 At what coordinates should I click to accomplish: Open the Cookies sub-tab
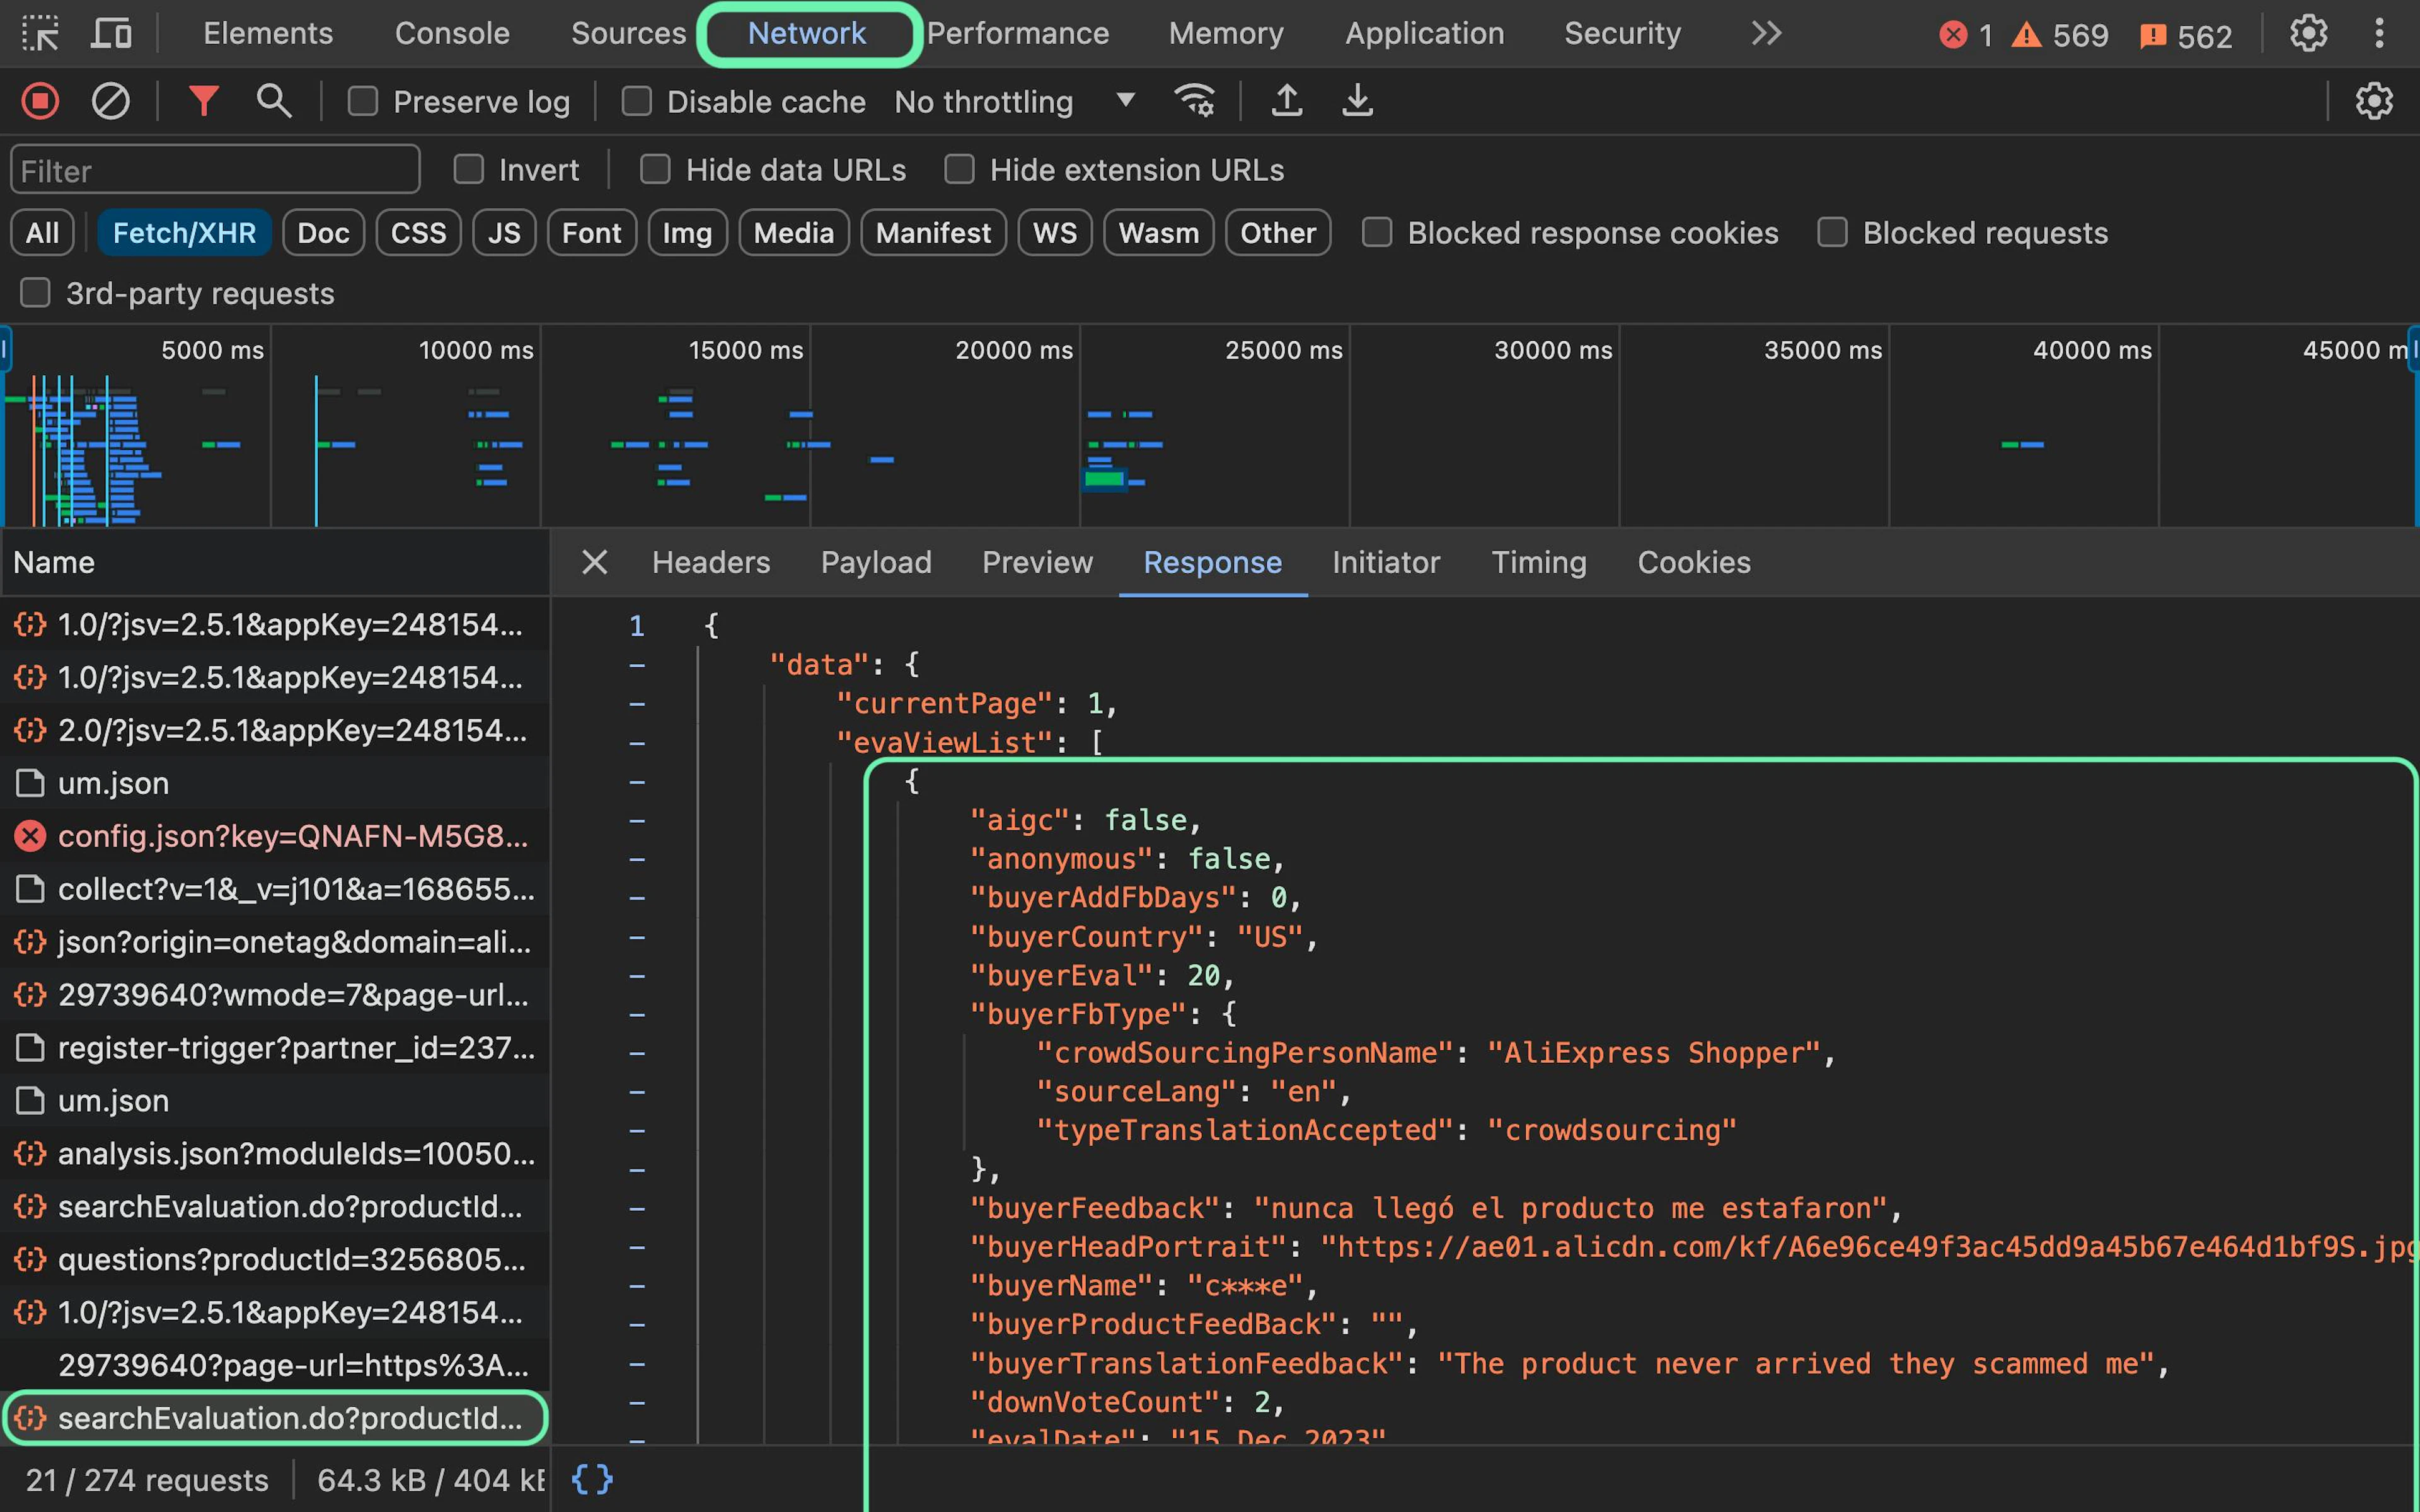(x=1694, y=562)
